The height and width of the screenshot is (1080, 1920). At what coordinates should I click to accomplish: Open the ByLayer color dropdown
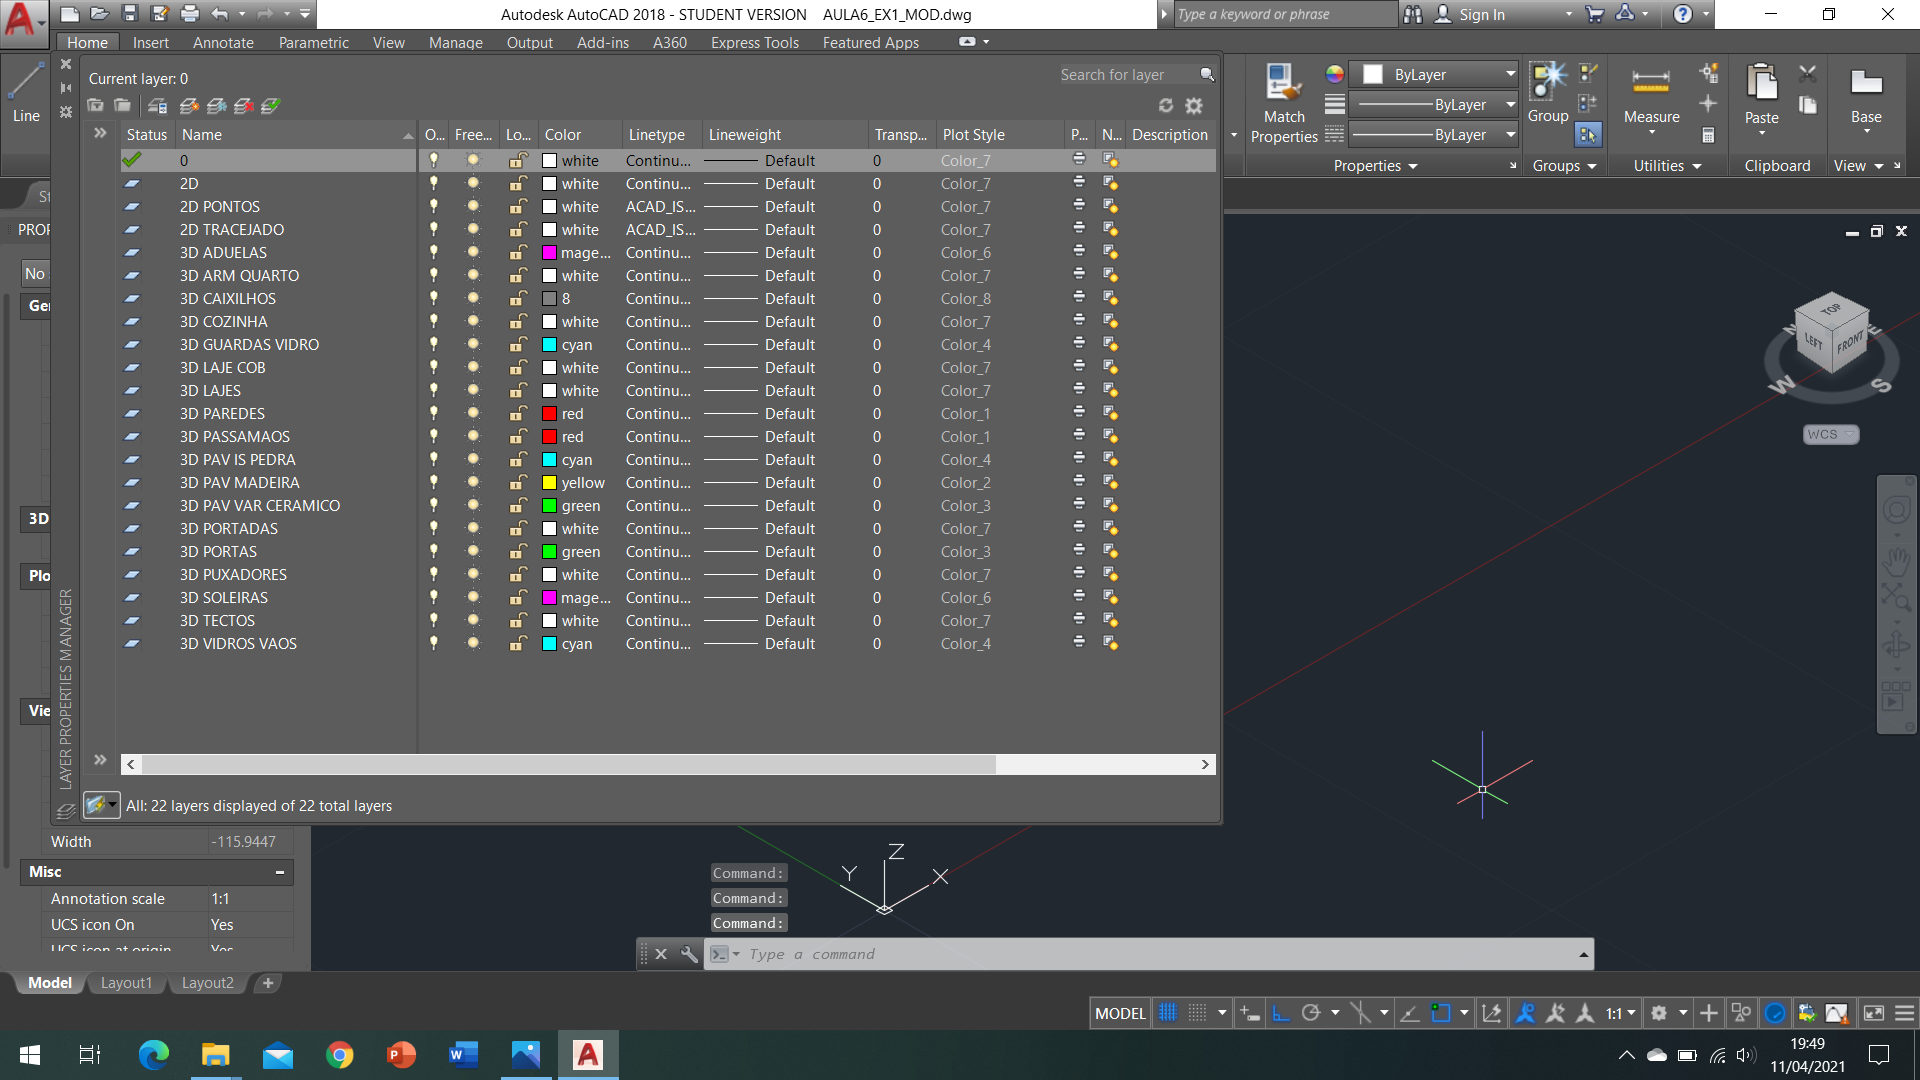(x=1510, y=74)
